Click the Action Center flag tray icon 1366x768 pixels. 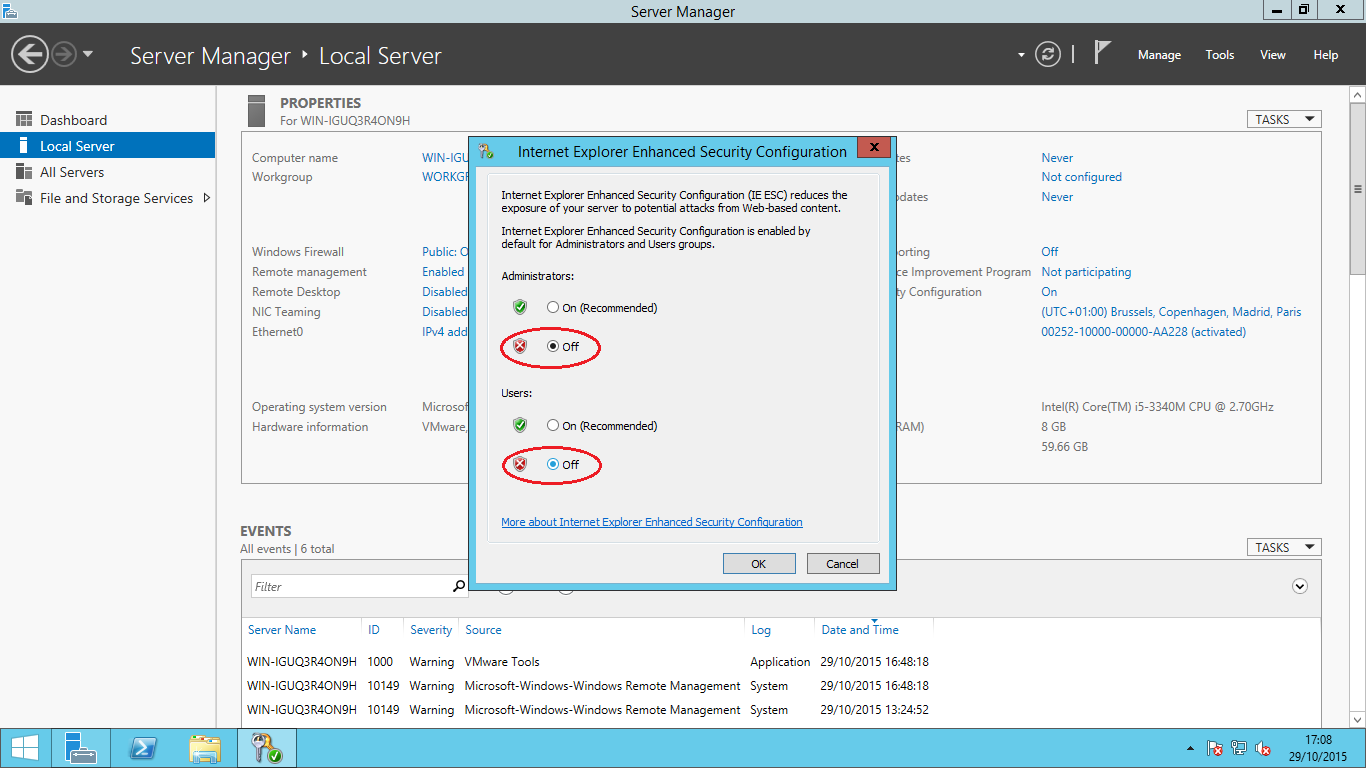(1215, 748)
